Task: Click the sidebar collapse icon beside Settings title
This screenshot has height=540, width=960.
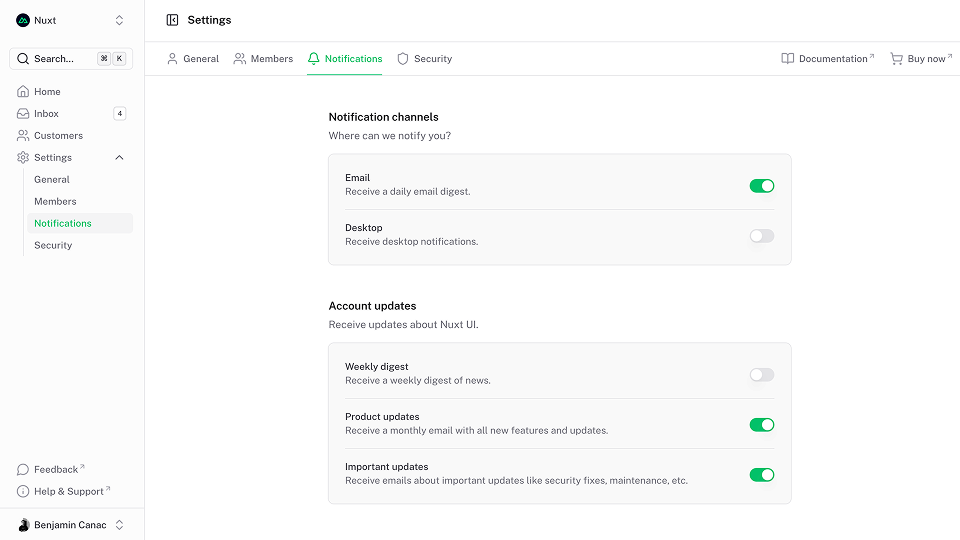Action: coord(172,20)
